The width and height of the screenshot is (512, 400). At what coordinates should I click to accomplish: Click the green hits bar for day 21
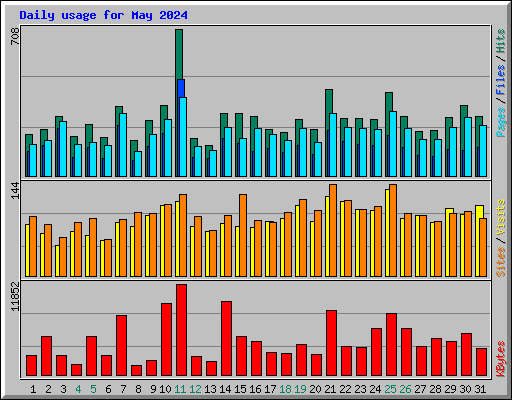click(x=329, y=101)
